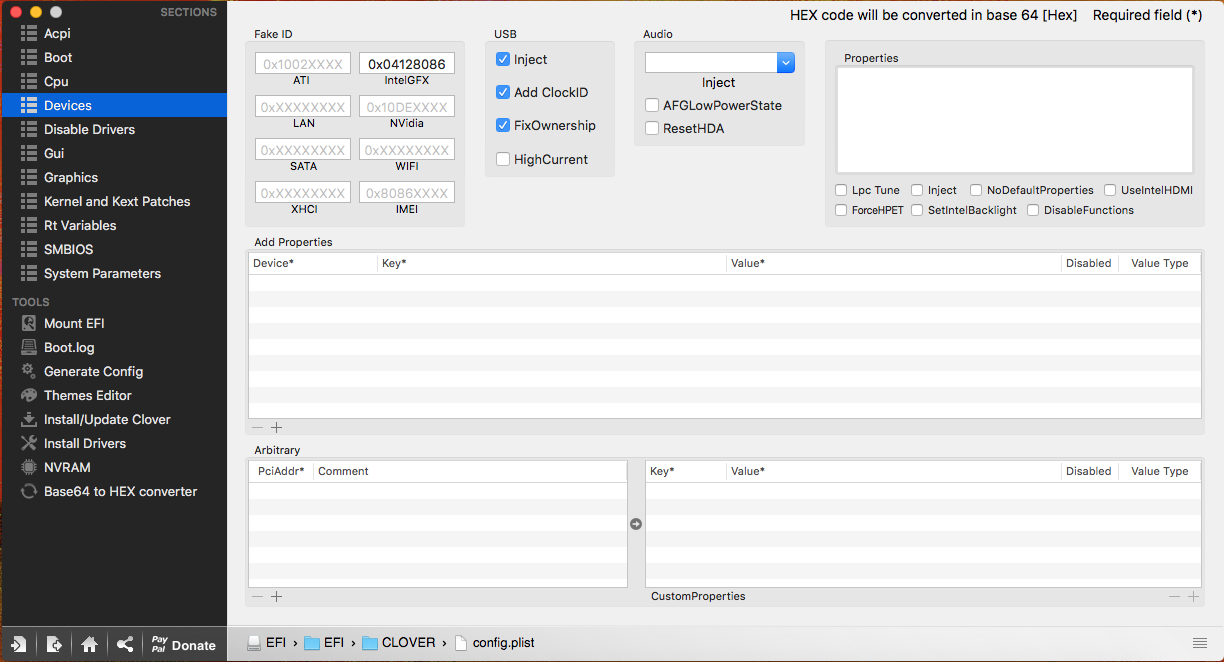Click the arrow button between Arbitrary tables
The image size is (1224, 662).
636,524
